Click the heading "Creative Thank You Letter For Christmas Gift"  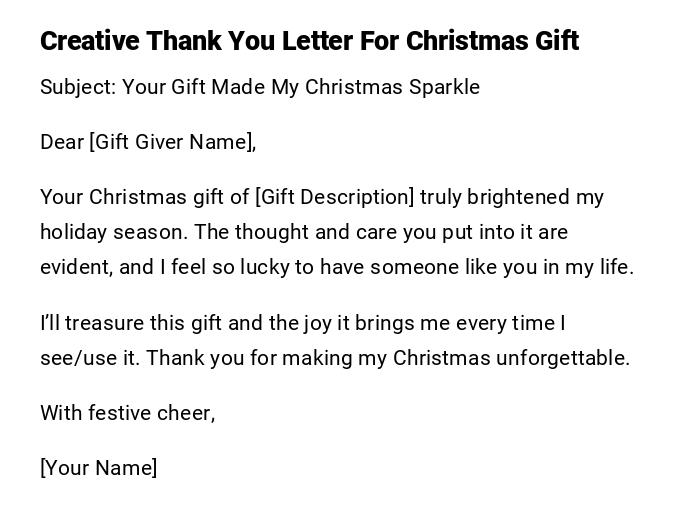(x=309, y=41)
